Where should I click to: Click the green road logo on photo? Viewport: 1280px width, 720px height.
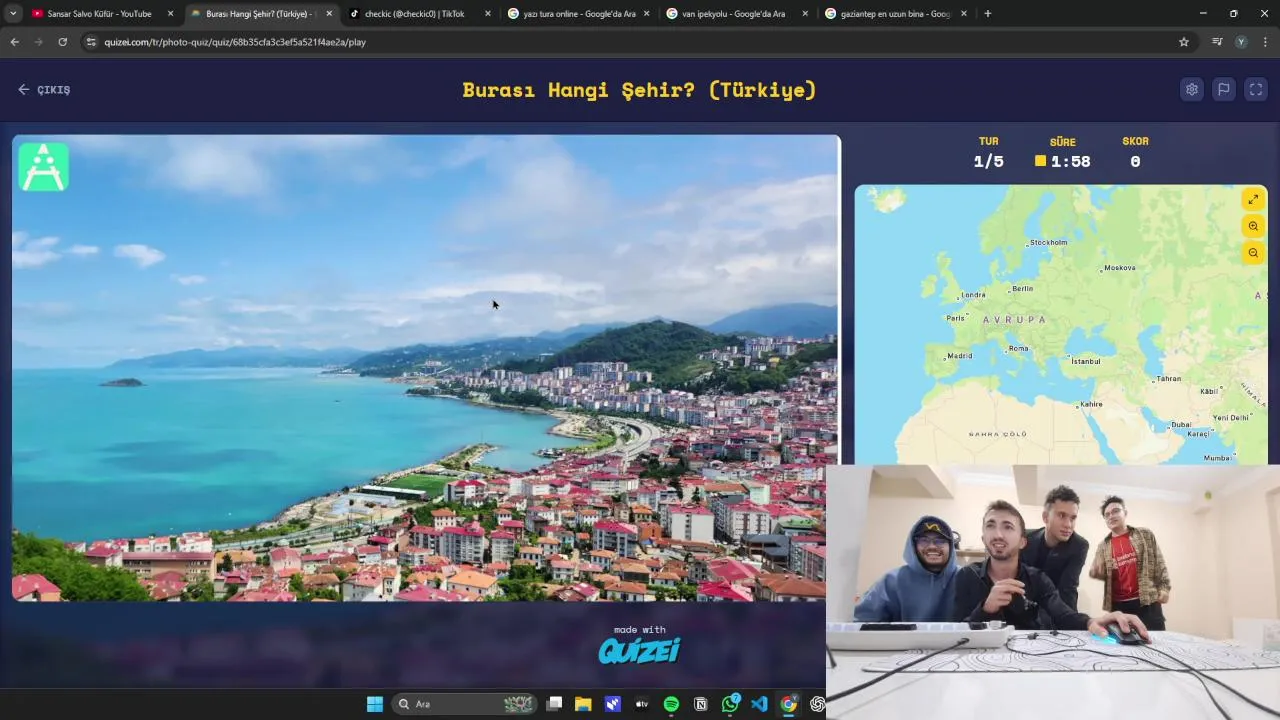pyautogui.click(x=43, y=167)
